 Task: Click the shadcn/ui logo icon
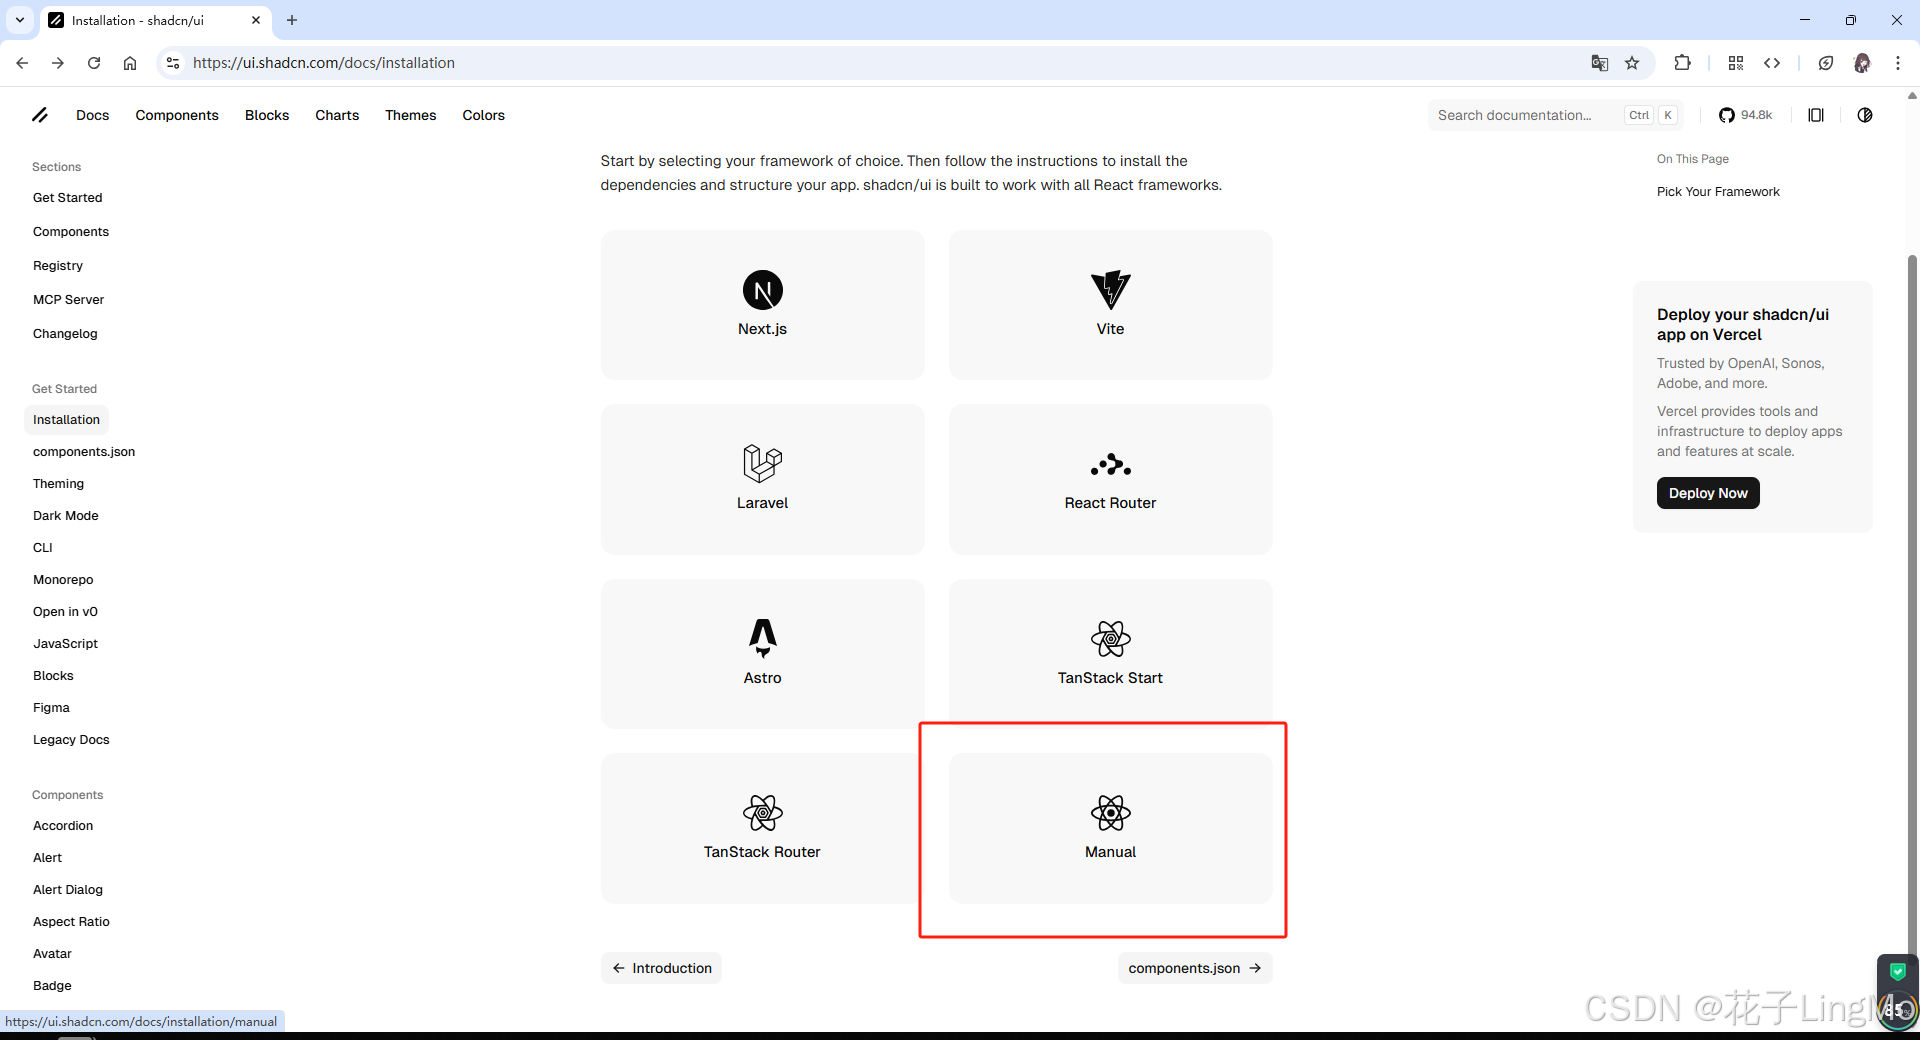[40, 115]
